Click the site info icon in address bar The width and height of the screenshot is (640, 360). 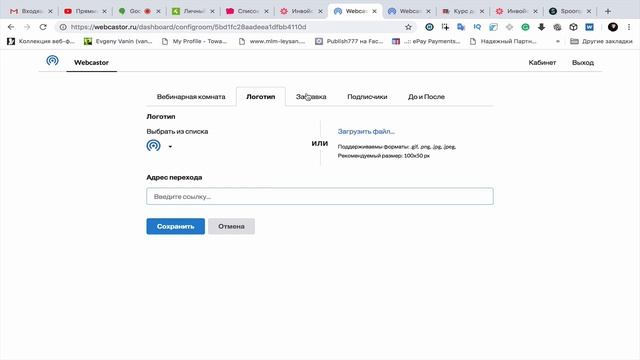(x=63, y=27)
